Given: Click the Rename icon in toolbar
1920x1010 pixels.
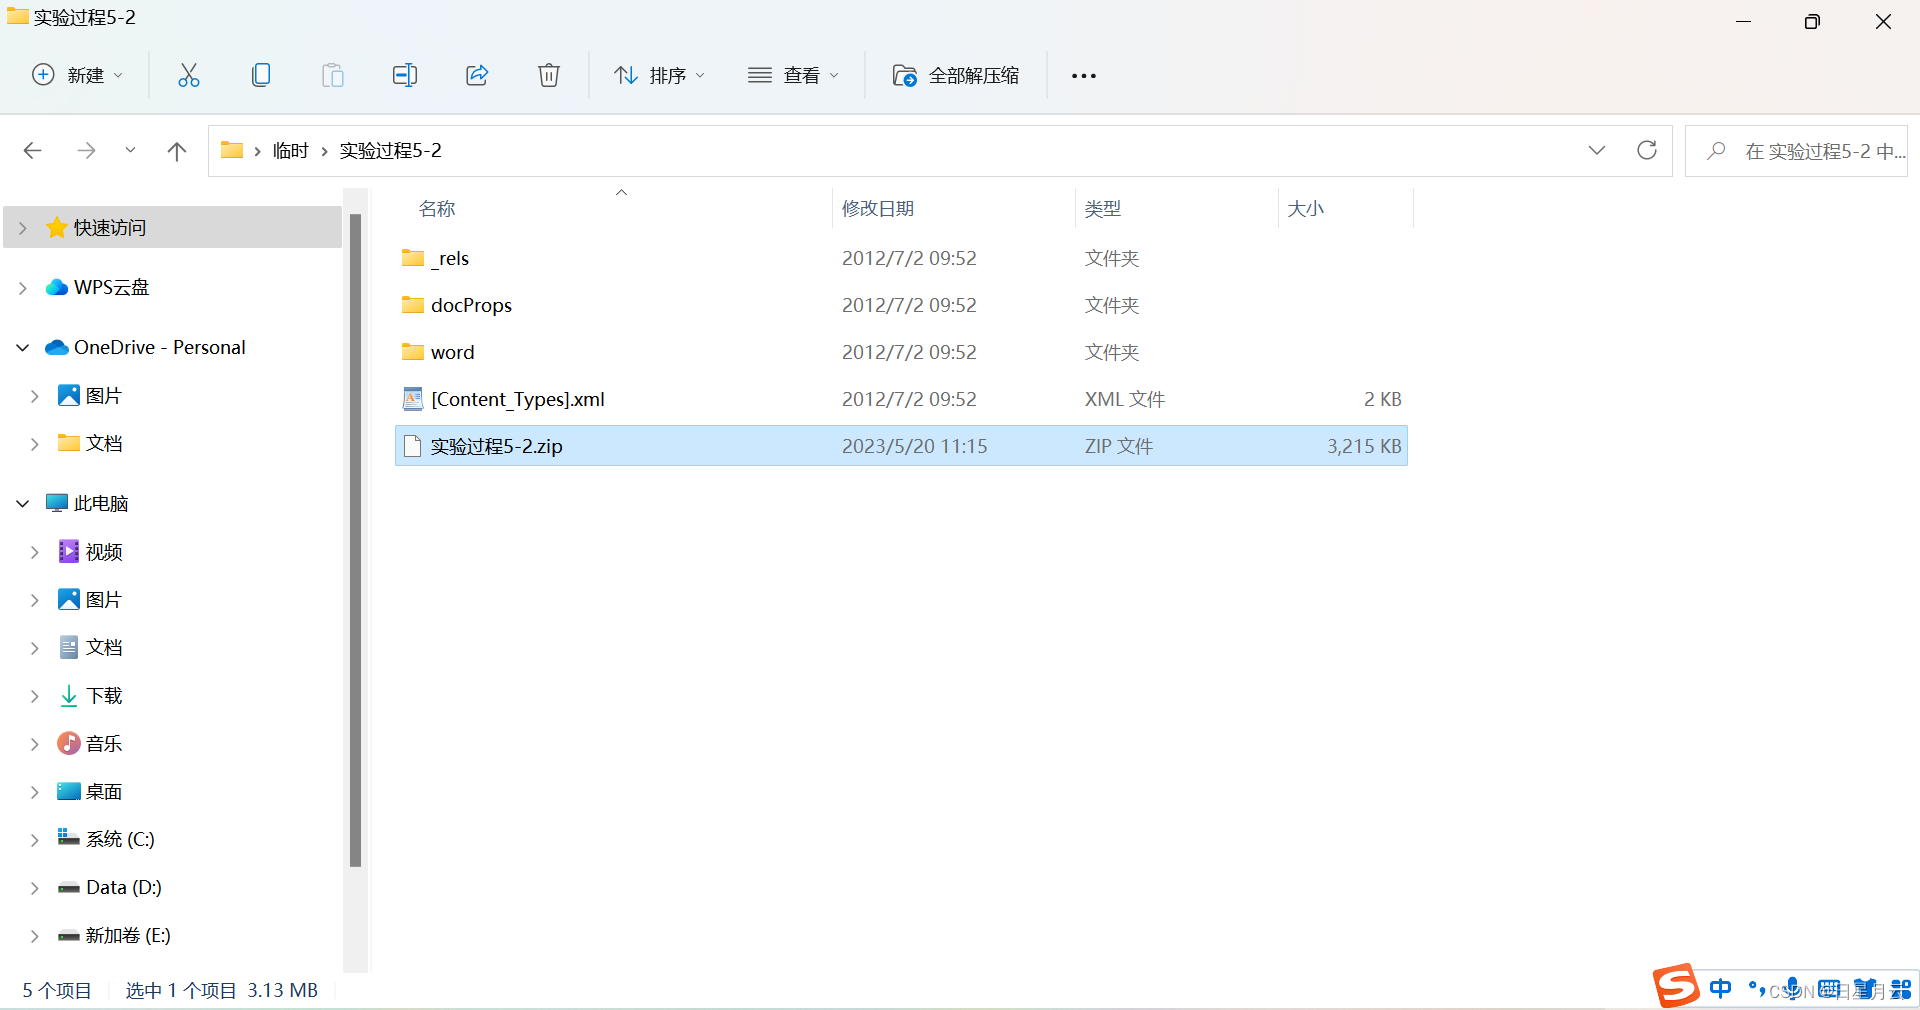Looking at the screenshot, I should (405, 75).
